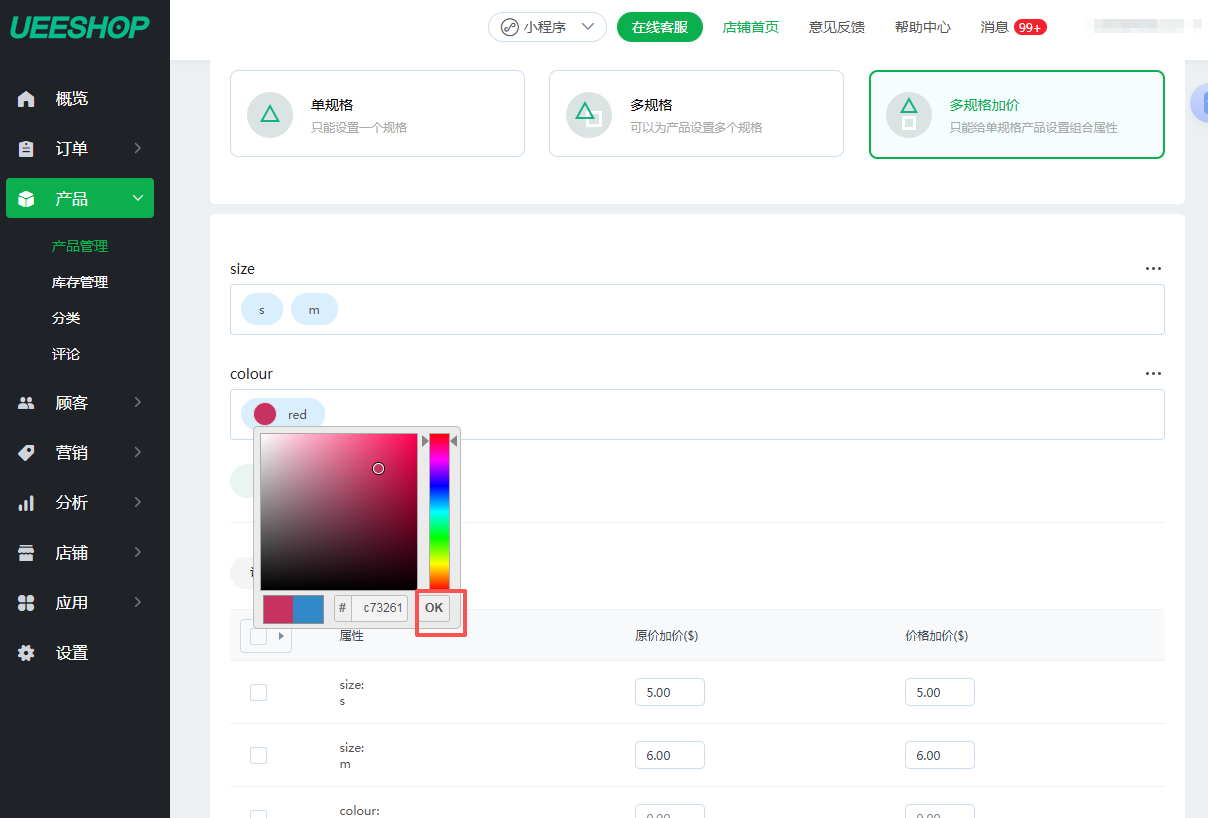
Task: Click the rainbow hue slider strip
Action: pos(439,510)
